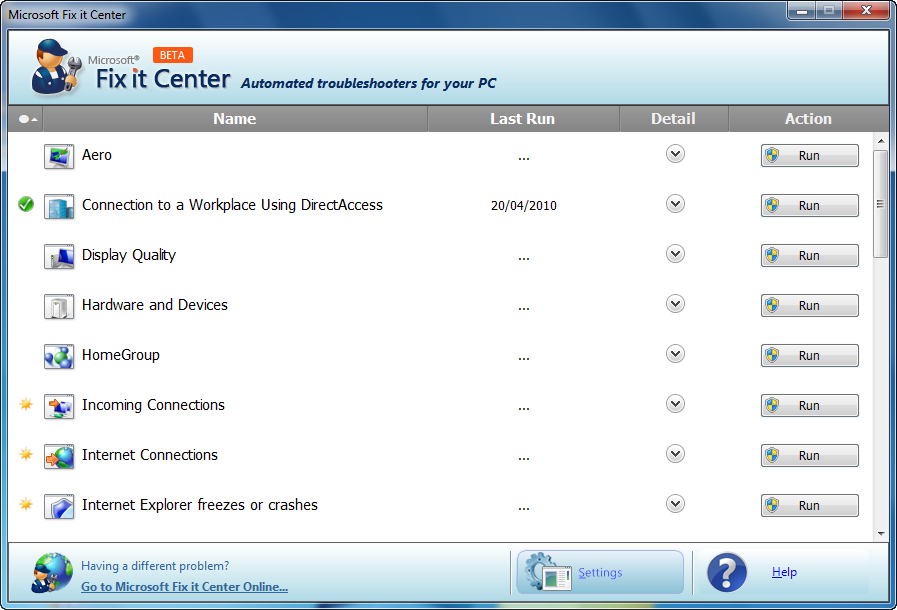Expand details for Internet Connections
Viewport: 897px width, 610px height.
pyautogui.click(x=675, y=454)
